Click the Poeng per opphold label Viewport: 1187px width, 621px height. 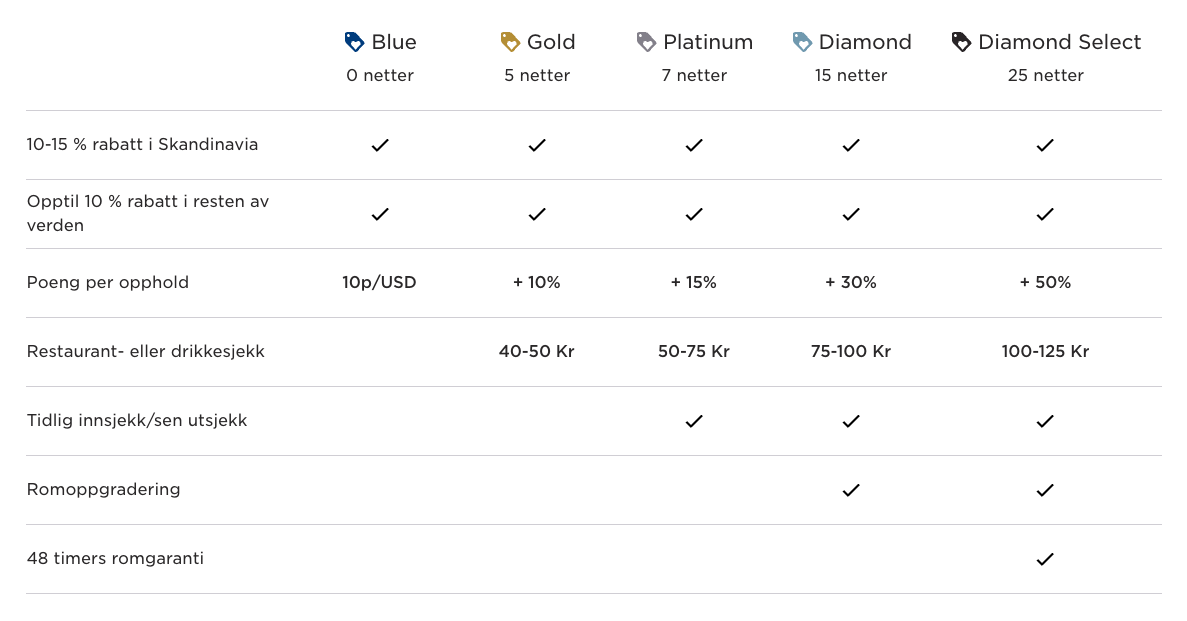point(107,282)
